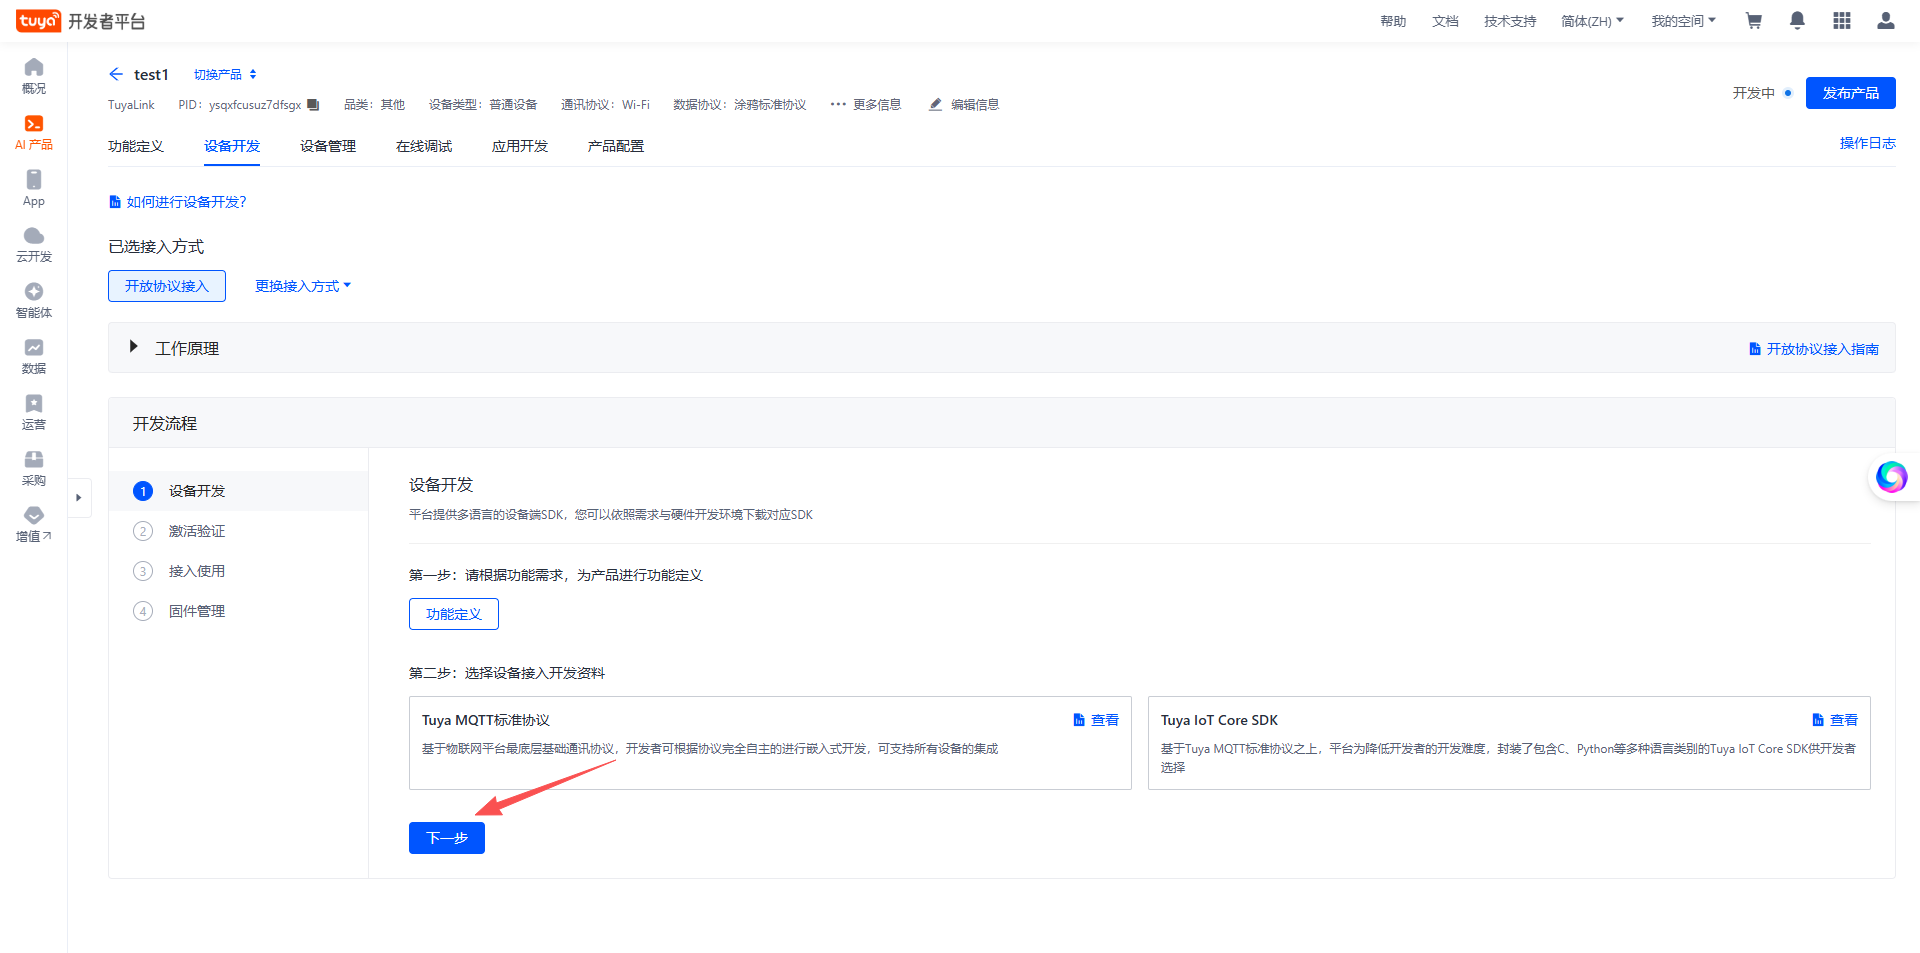Open the shopping cart icon
Viewport: 1920px width, 953px height.
1753,21
